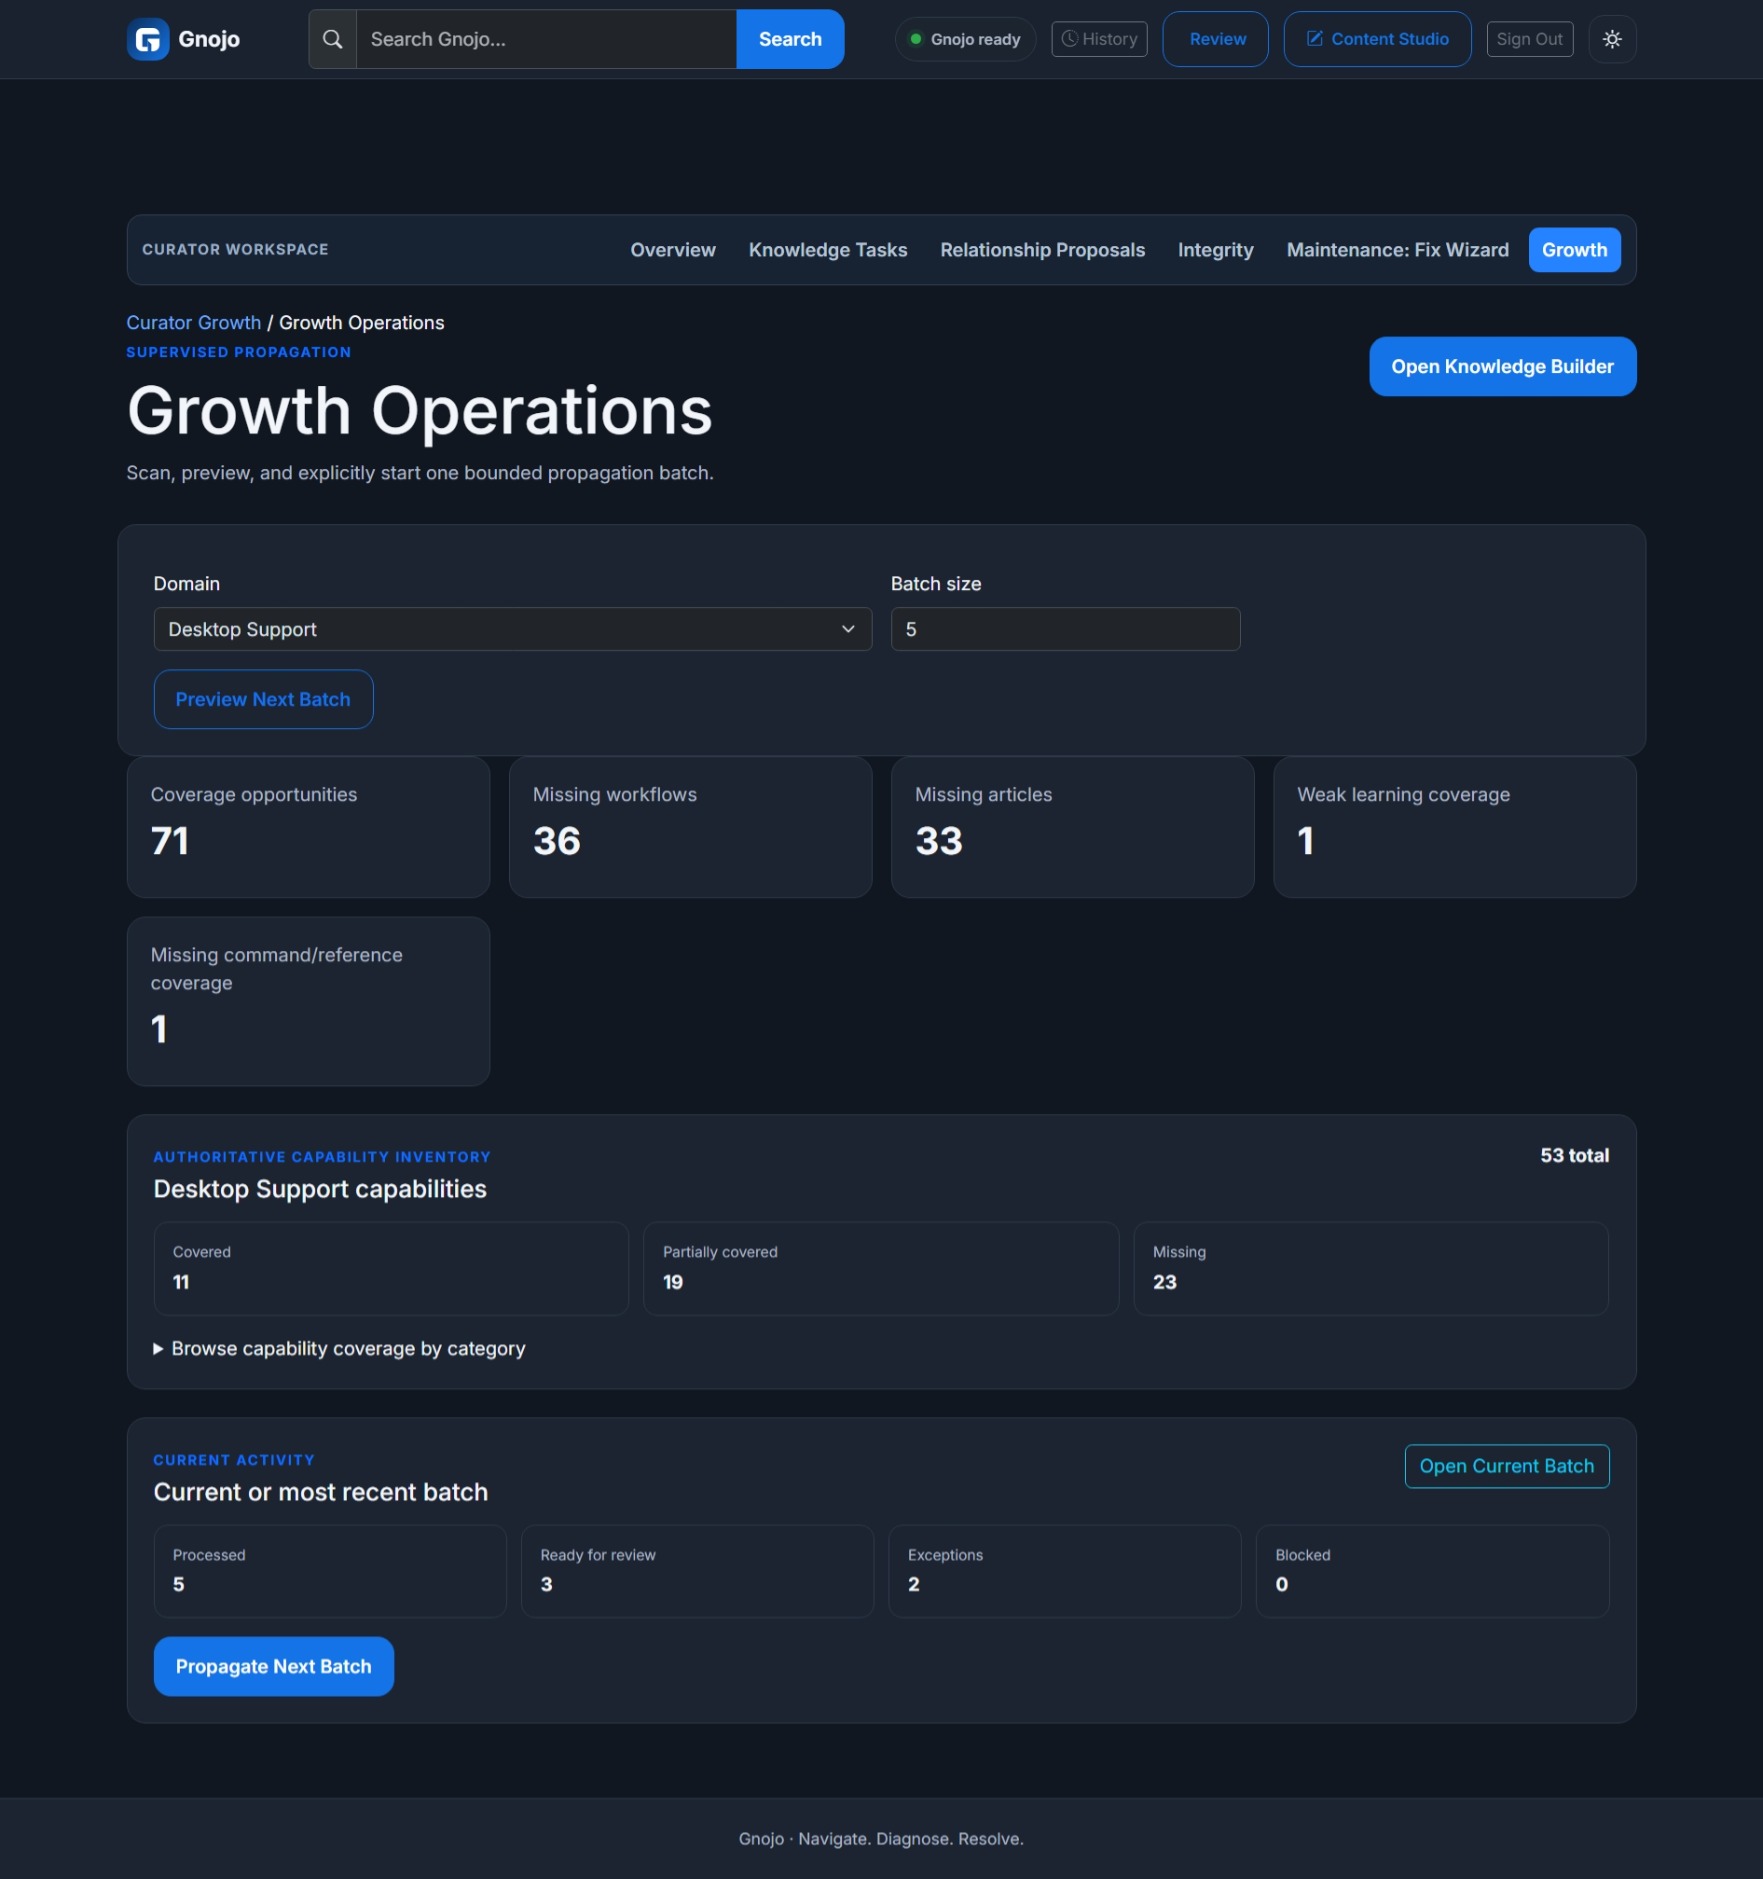Focus the Search Gnojo input field

546,39
